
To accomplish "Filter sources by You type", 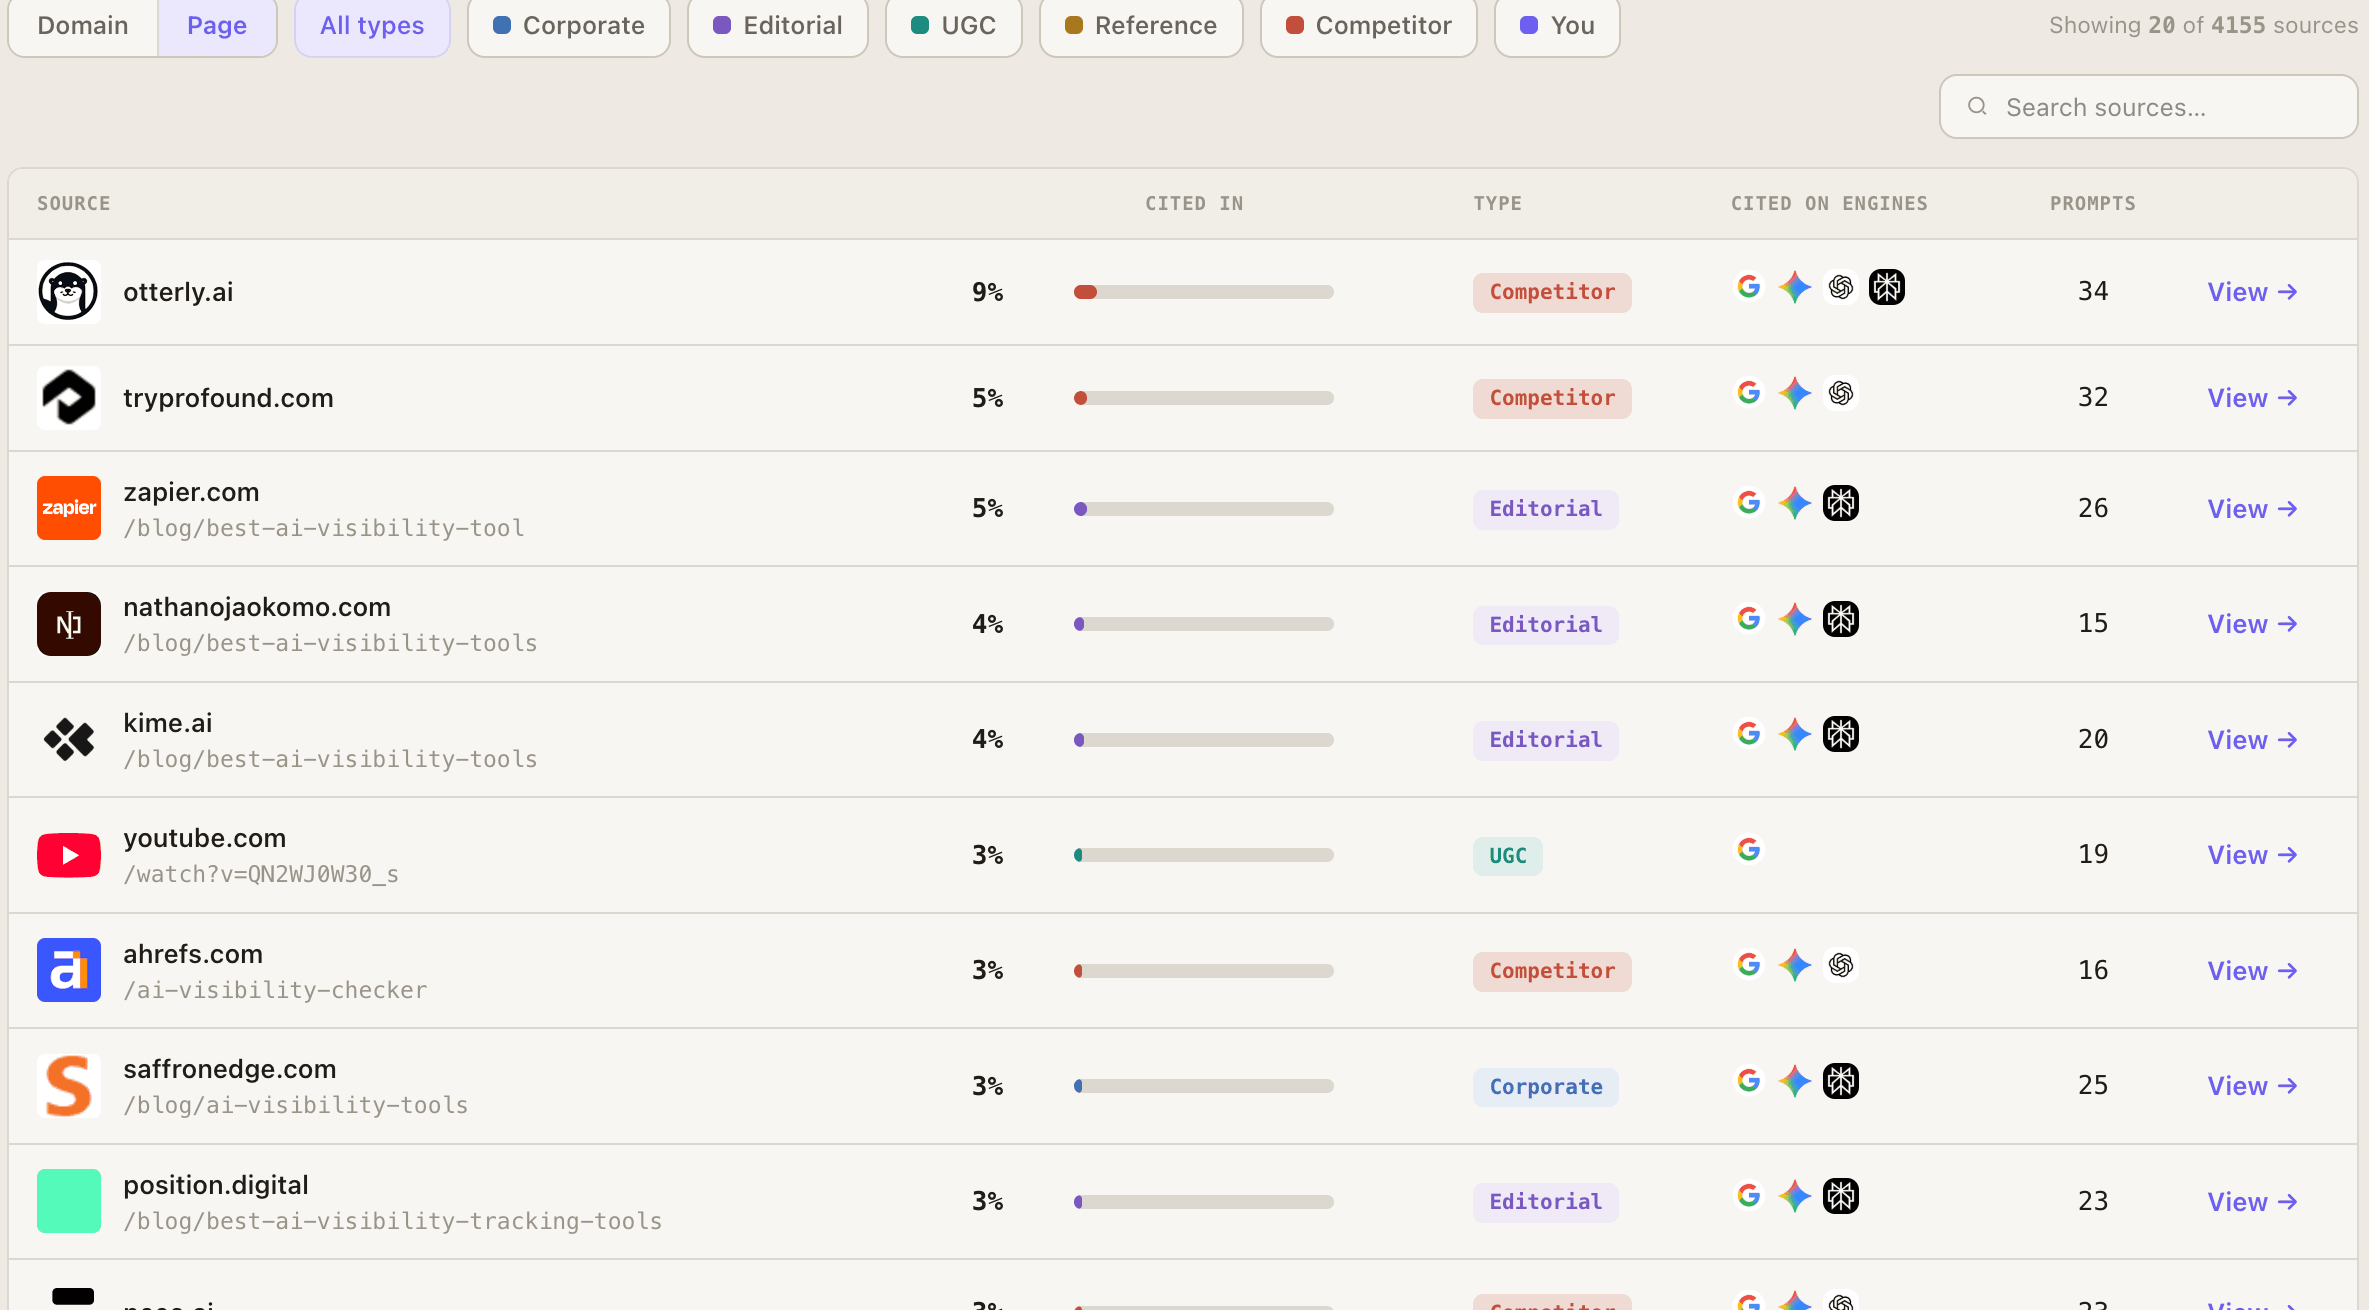I will click(1557, 26).
